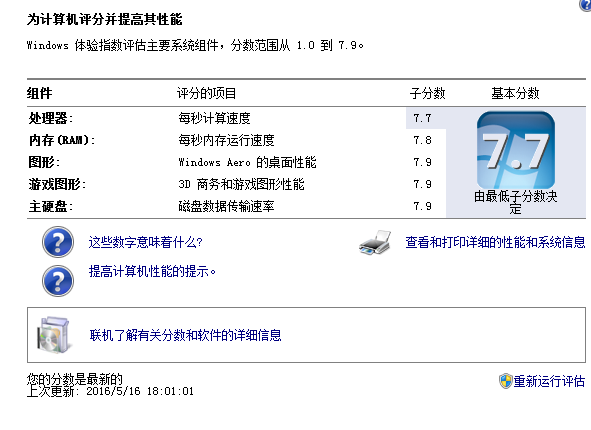This screenshot has height=430, width=591.
Task: Click the question mark icon beside 这些数字意味着什么
Action: (x=58, y=242)
